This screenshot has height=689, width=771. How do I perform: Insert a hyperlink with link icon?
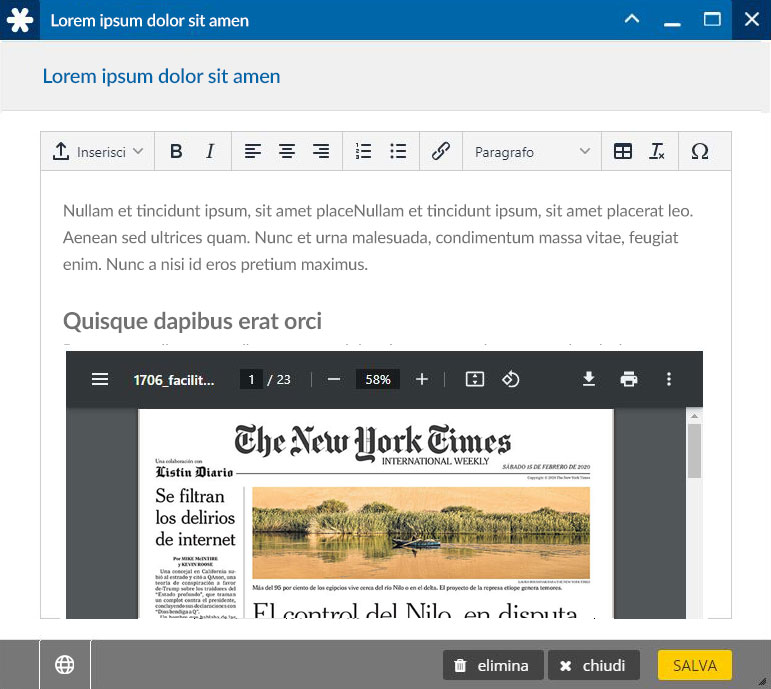pos(440,152)
